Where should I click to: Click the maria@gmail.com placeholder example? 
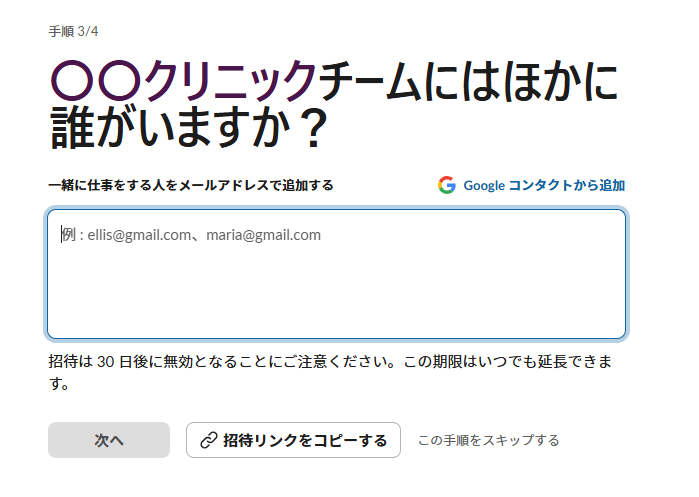[263, 235]
